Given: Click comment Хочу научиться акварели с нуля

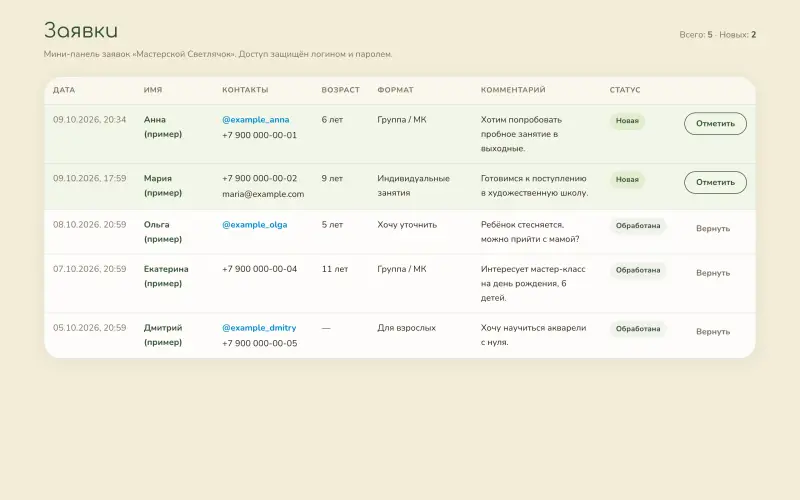Looking at the screenshot, I should (x=533, y=335).
